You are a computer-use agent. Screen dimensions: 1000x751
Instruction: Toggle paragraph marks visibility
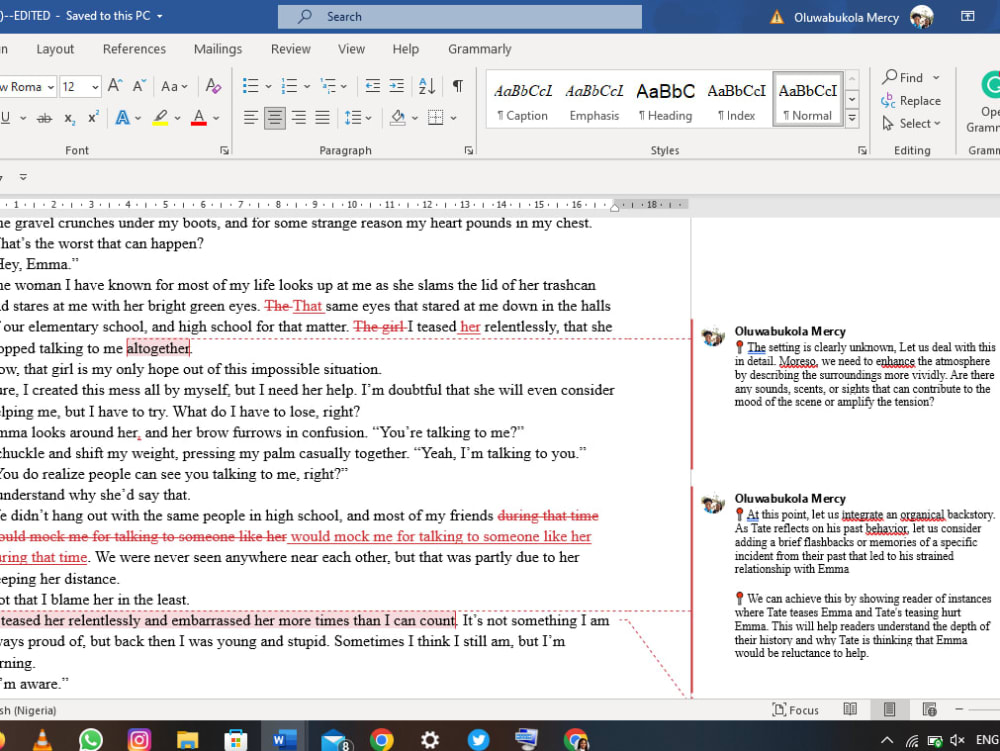[x=455, y=86]
